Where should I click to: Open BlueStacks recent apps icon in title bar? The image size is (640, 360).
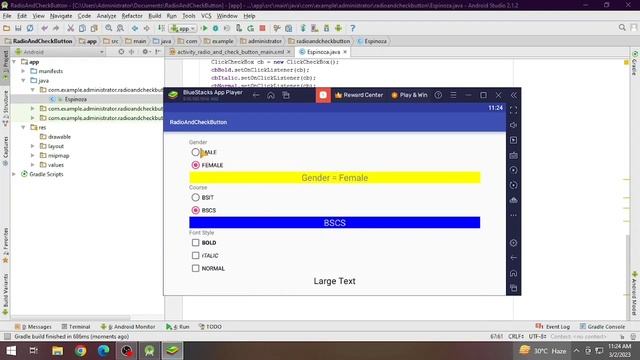click(x=286, y=95)
